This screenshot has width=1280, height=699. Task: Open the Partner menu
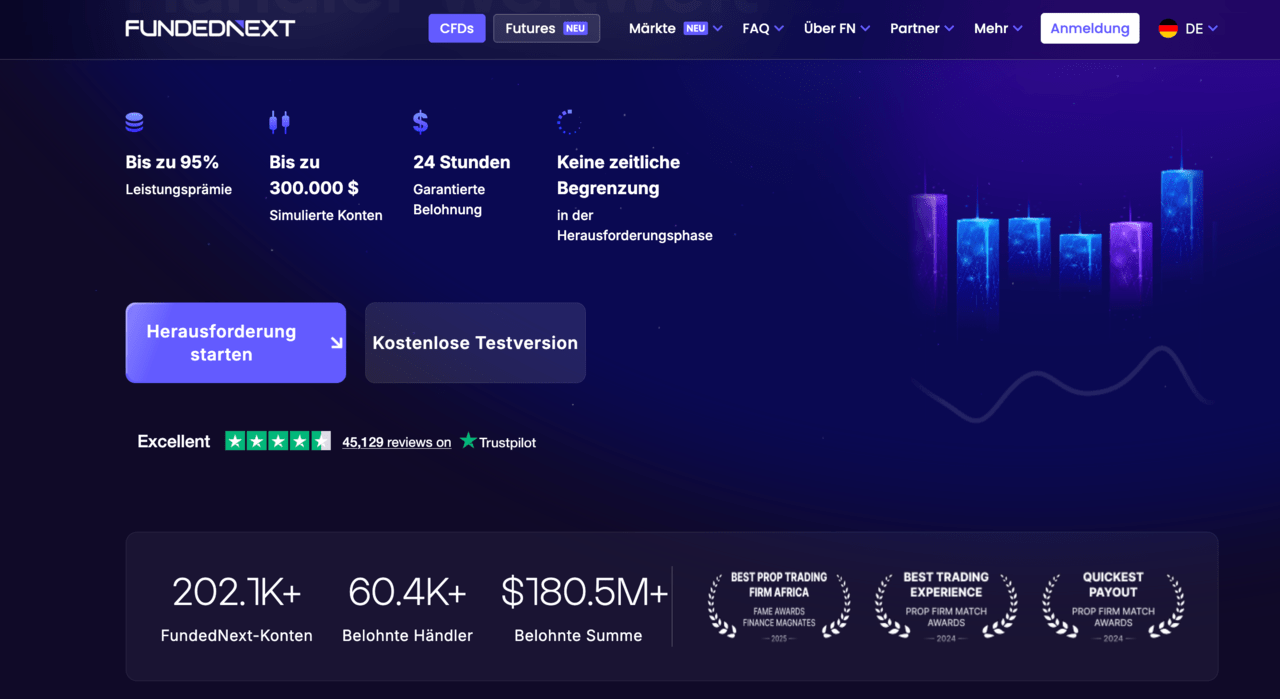pos(921,28)
